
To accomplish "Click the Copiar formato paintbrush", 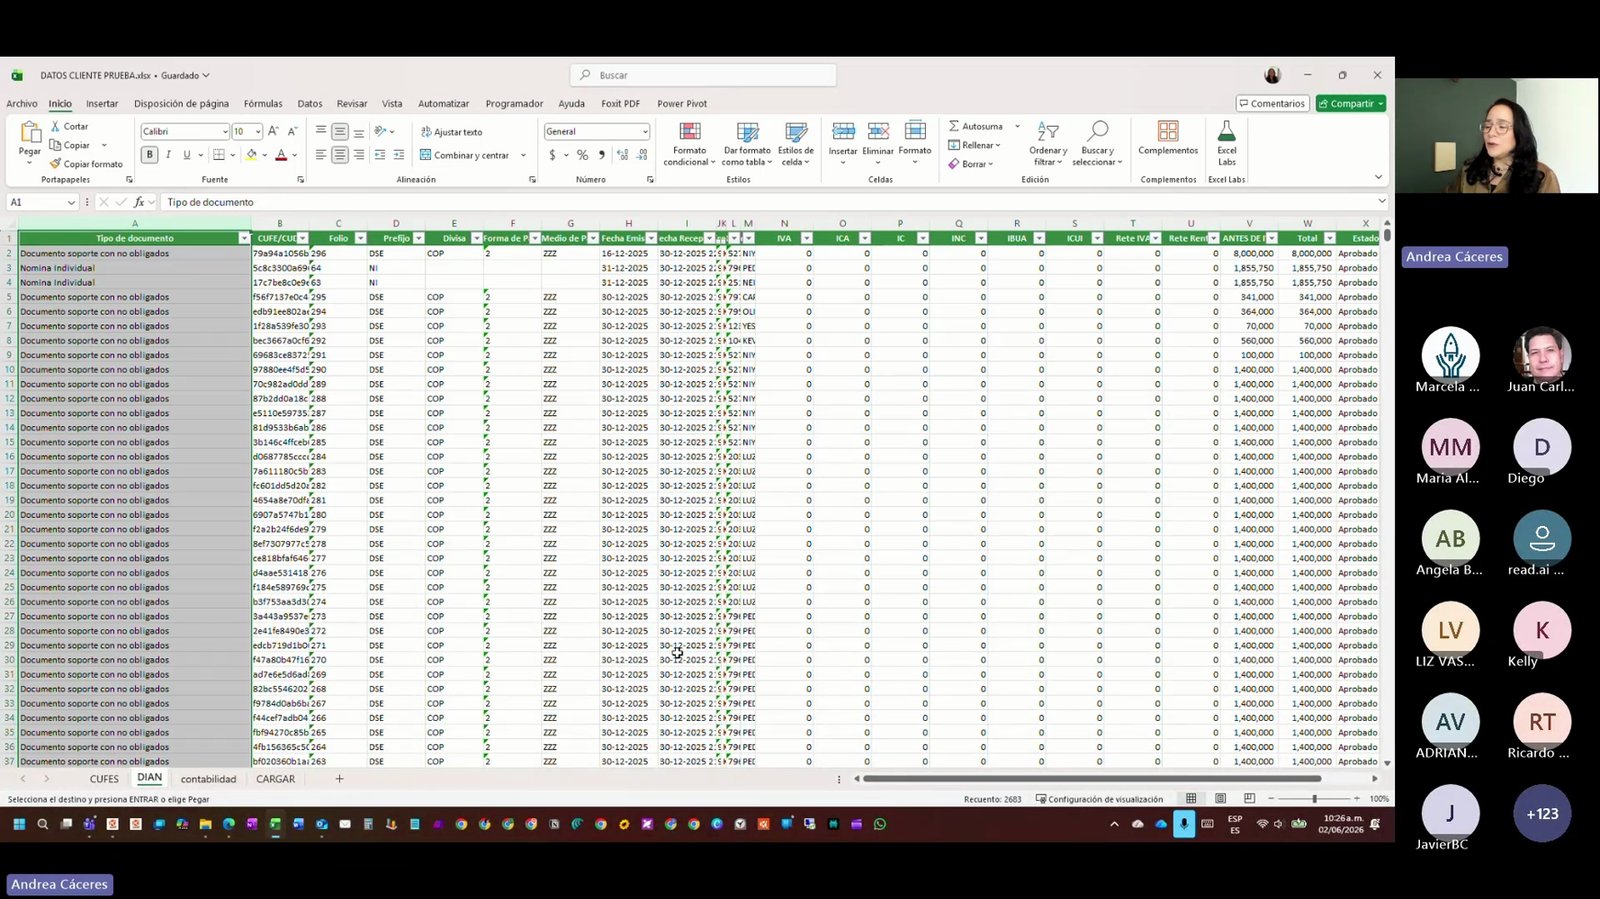I will [56, 164].
